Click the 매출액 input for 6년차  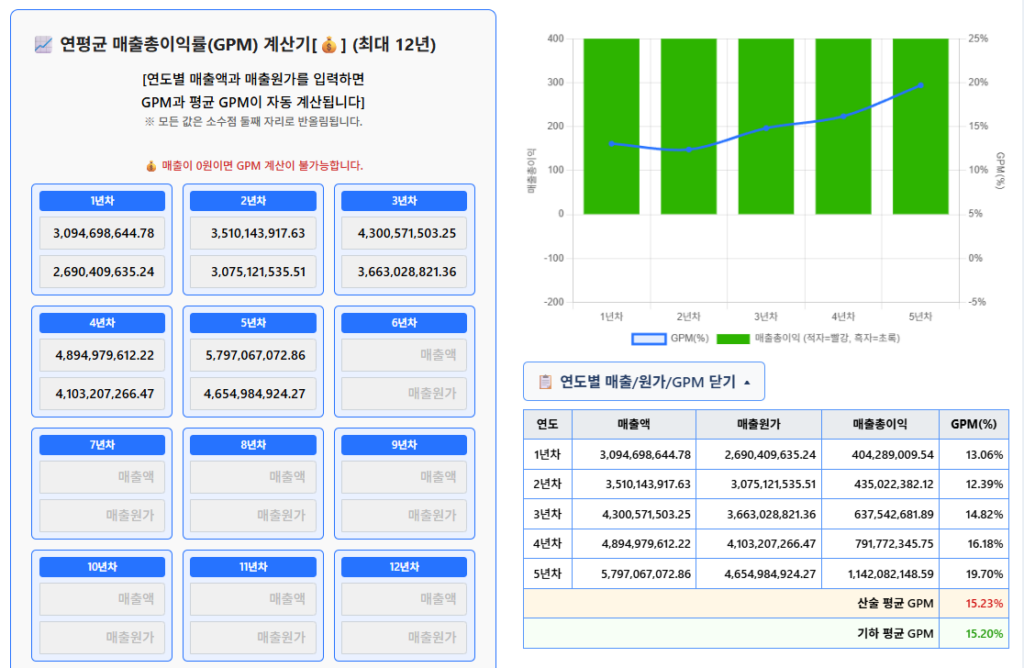(405, 355)
